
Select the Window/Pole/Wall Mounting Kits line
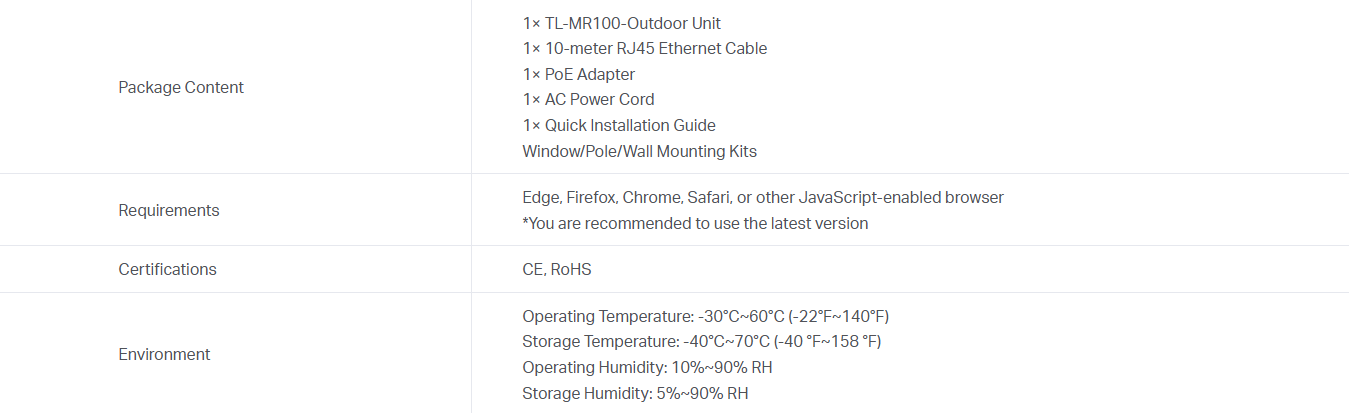[639, 151]
